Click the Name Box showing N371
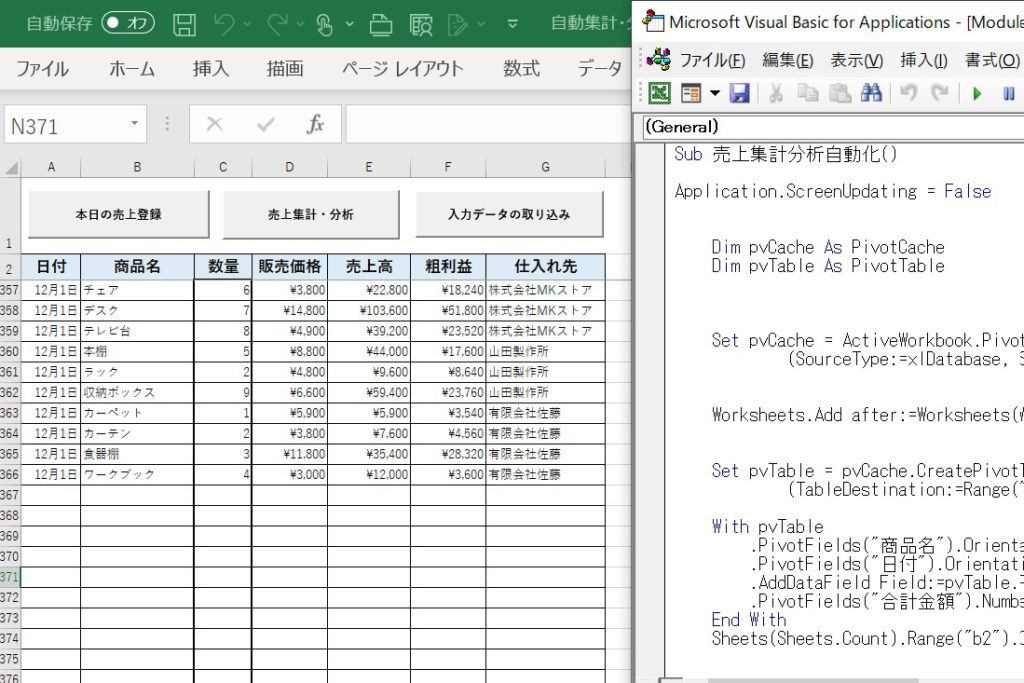 pyautogui.click(x=65, y=124)
